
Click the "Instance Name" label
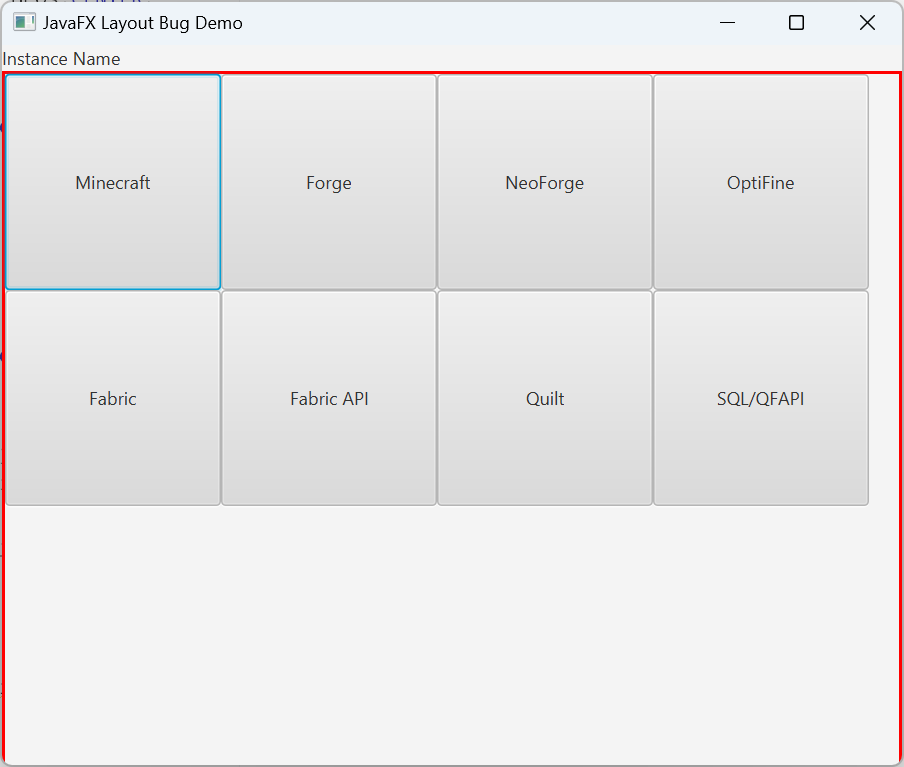click(x=61, y=59)
